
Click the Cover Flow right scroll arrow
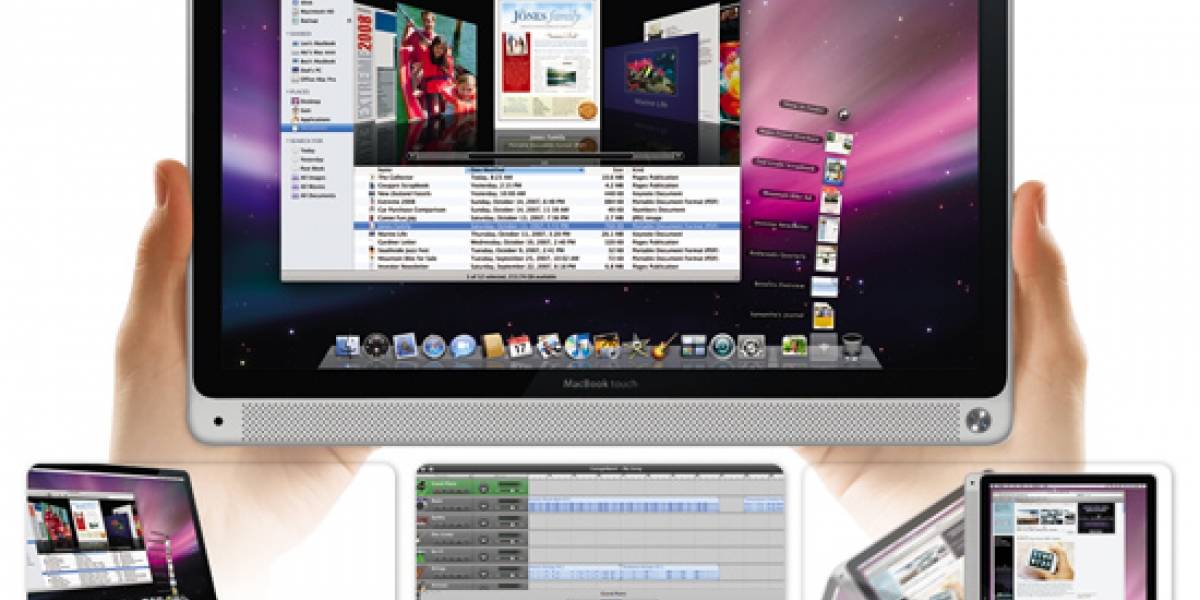point(678,156)
